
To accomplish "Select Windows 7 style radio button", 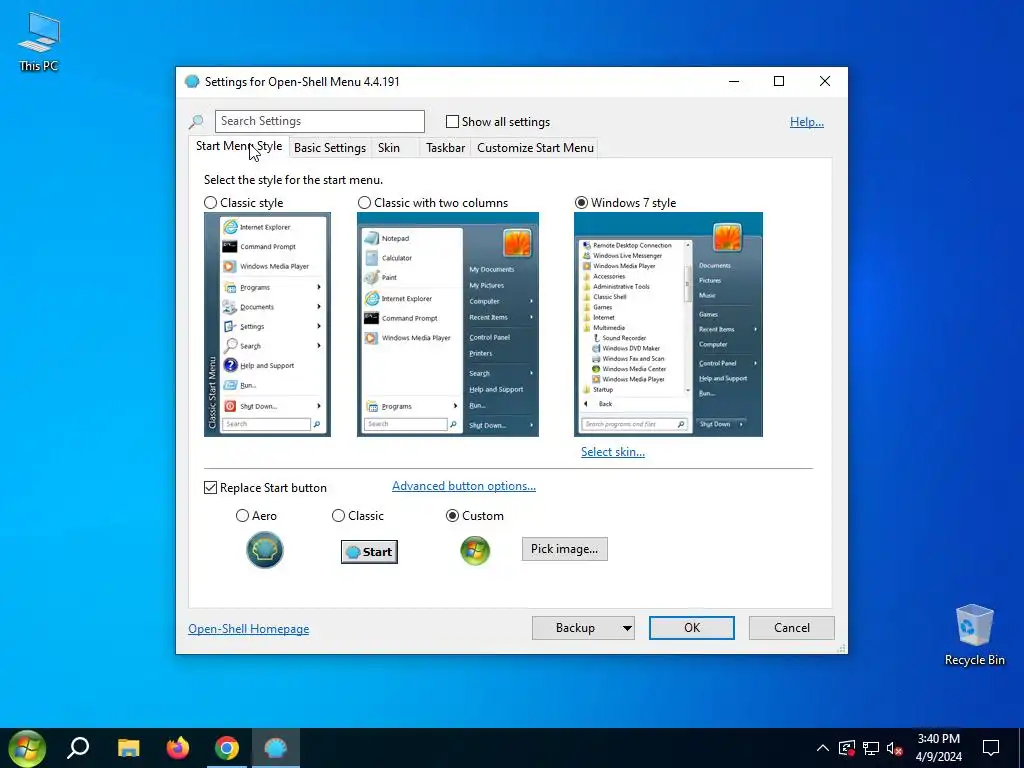I will pos(581,202).
